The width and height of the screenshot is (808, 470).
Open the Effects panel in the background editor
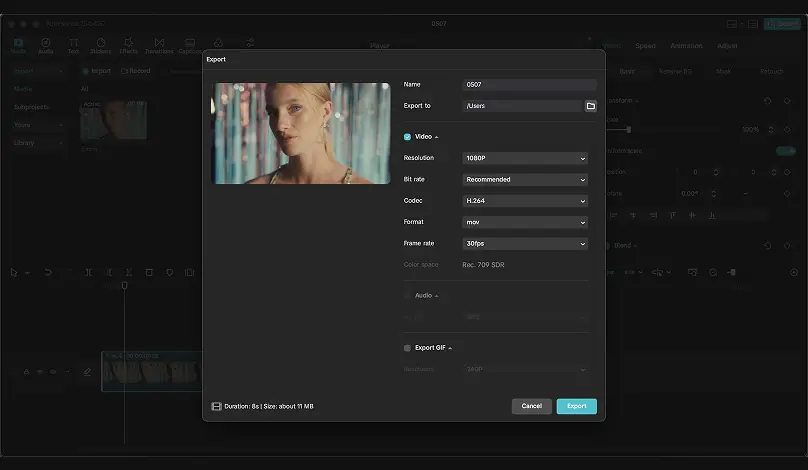click(x=128, y=46)
